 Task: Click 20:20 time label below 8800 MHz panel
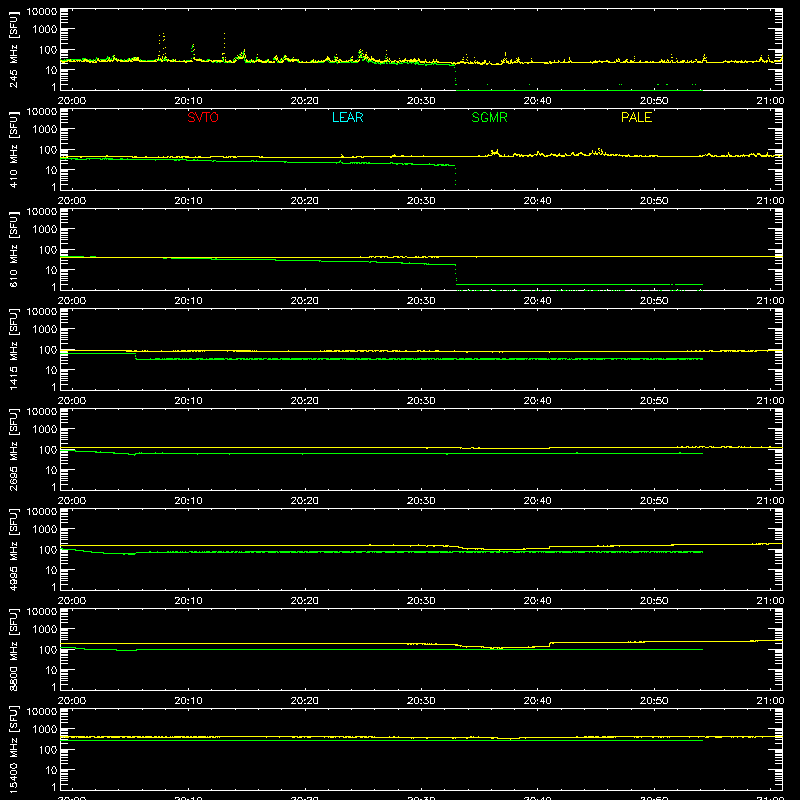pyautogui.click(x=305, y=701)
